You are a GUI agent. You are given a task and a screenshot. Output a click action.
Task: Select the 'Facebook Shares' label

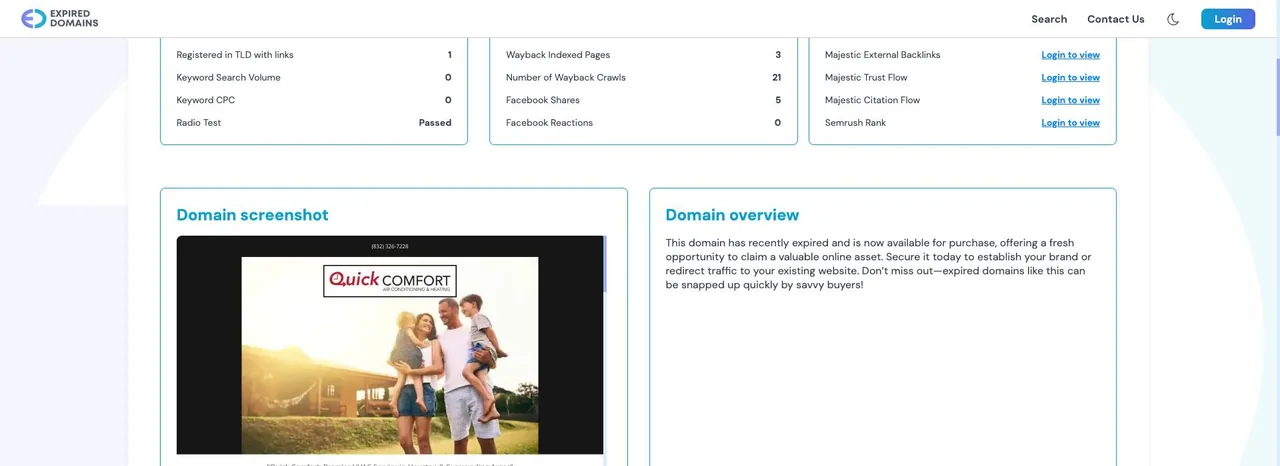point(542,100)
